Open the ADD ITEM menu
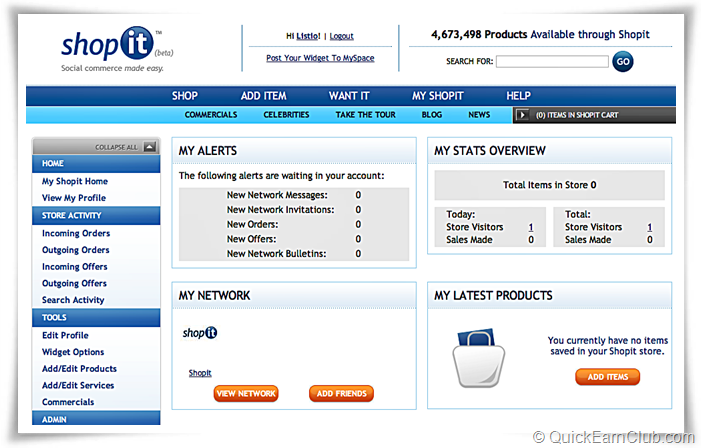The image size is (701, 448). pos(263,96)
